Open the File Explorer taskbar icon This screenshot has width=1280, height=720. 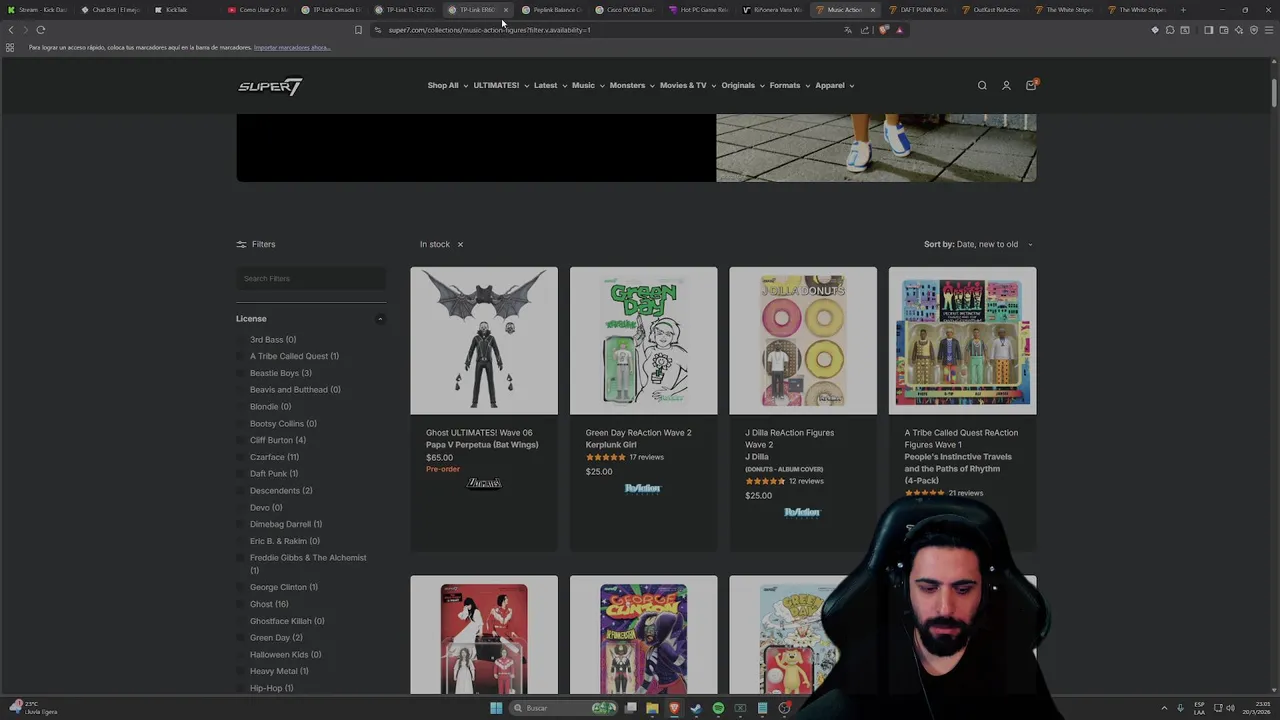click(652, 708)
